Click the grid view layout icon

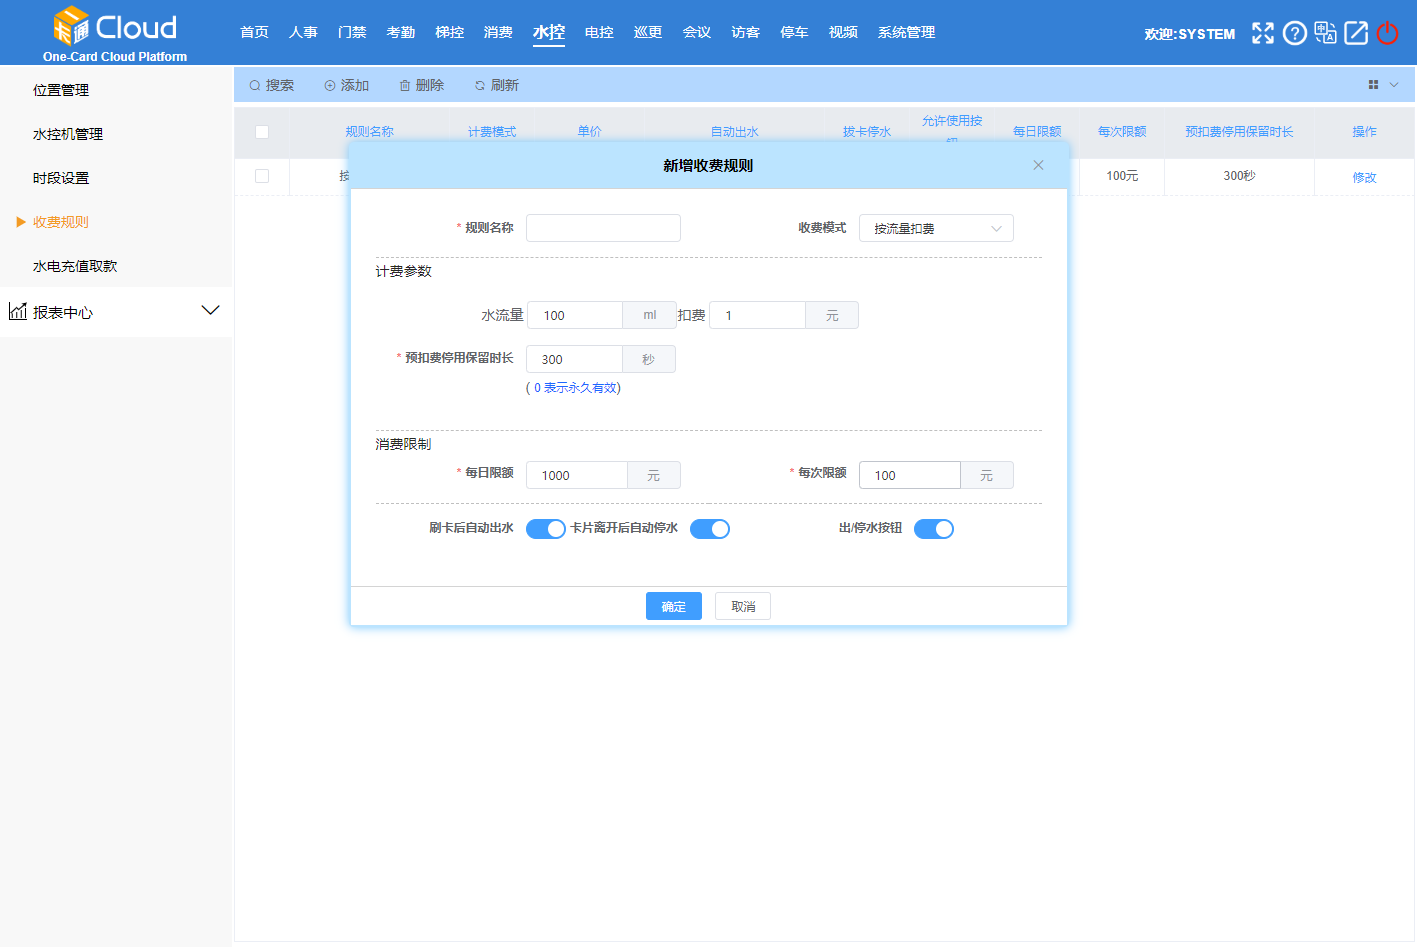(x=1373, y=85)
